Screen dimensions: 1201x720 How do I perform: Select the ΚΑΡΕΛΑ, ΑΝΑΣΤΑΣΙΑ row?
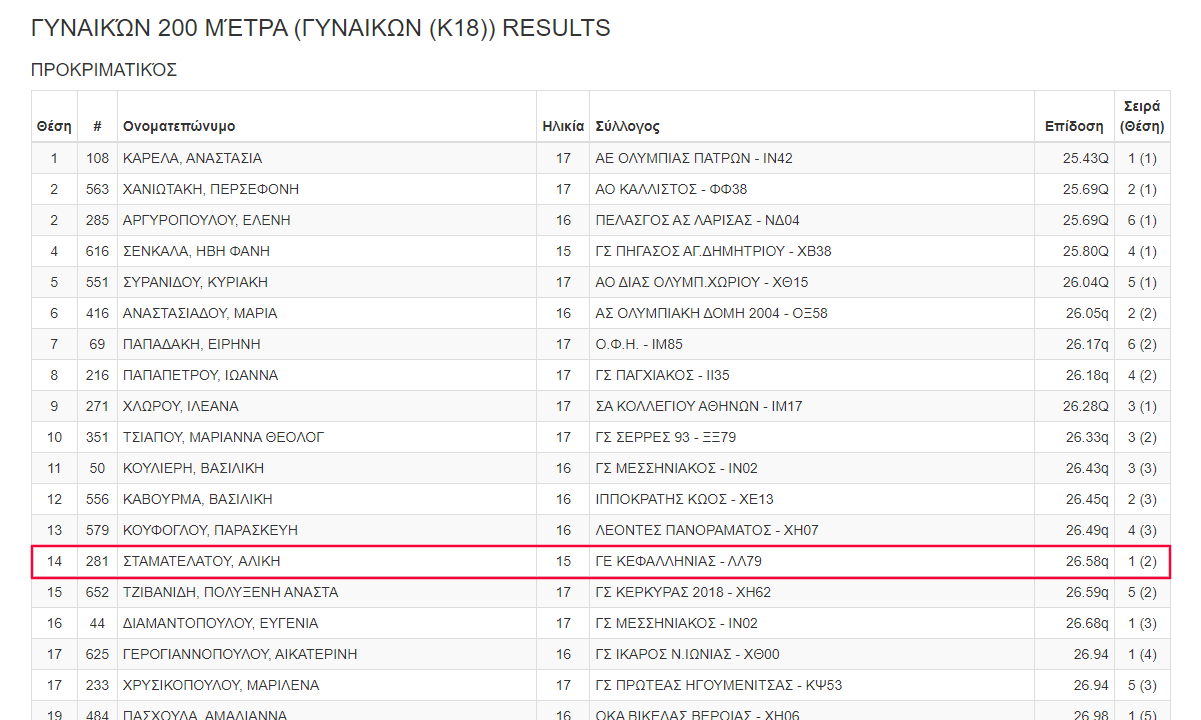click(x=601, y=158)
